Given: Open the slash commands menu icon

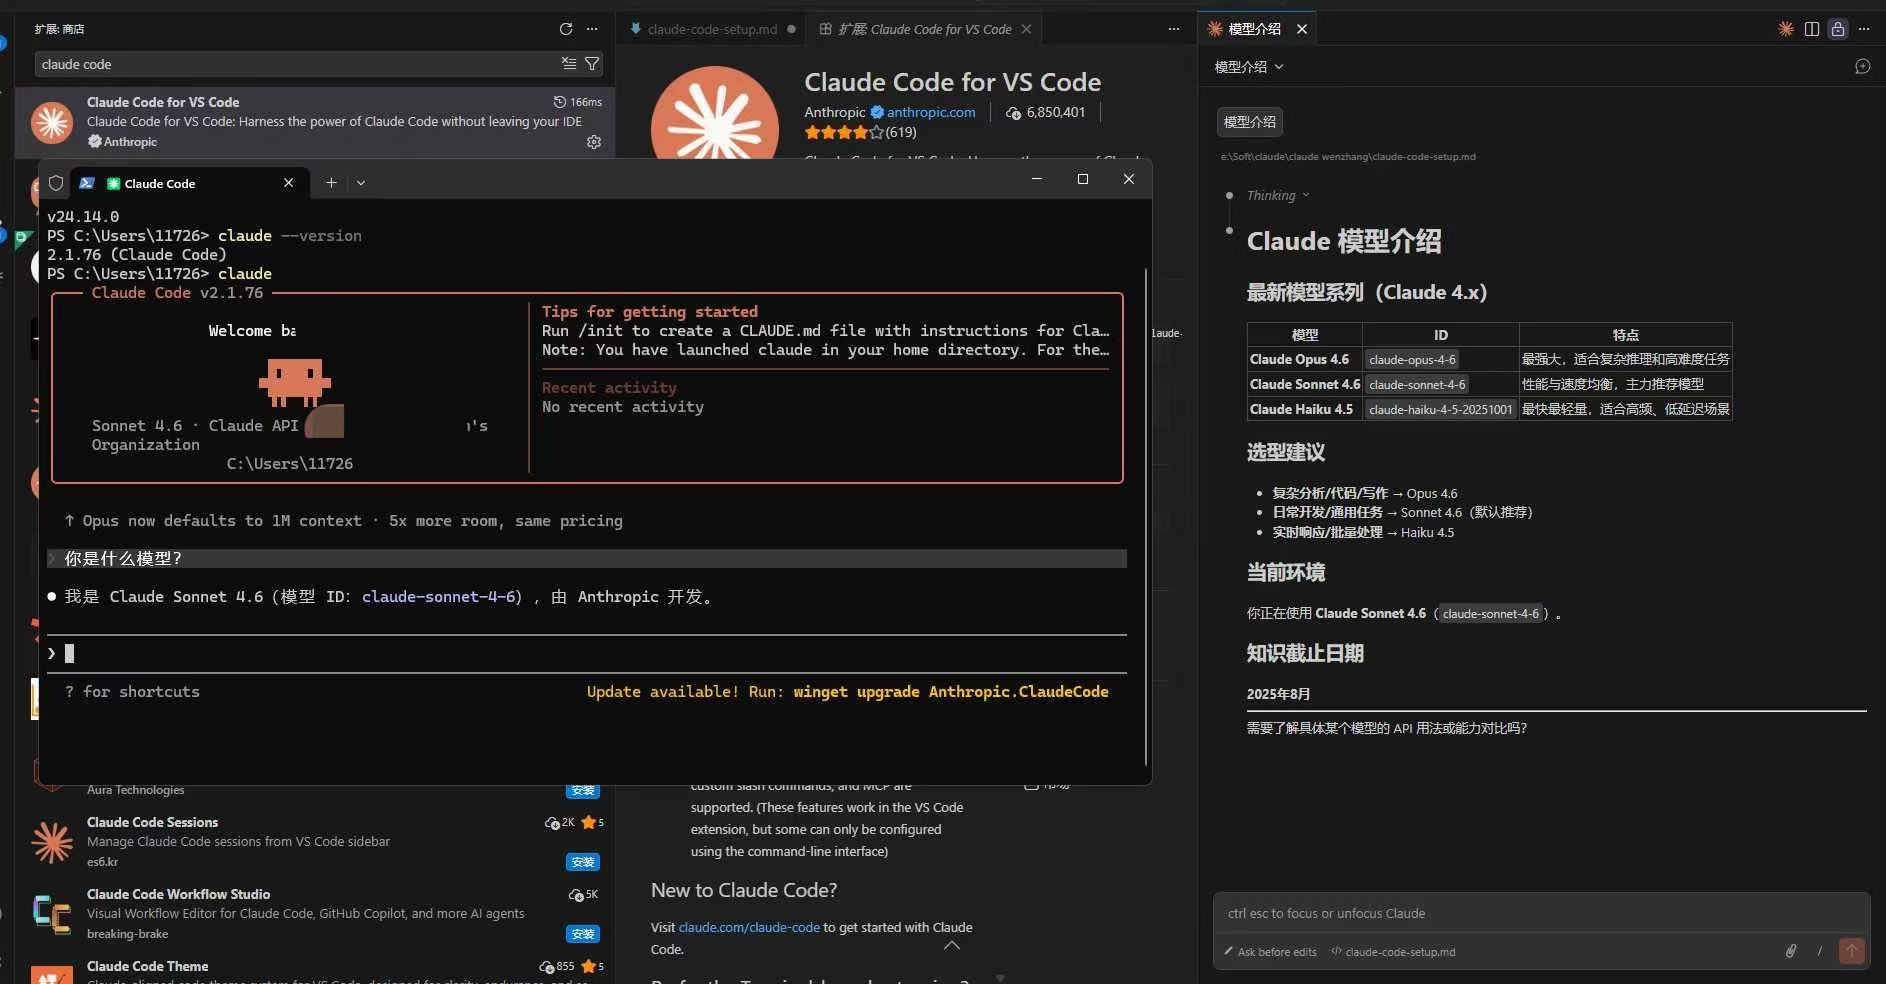Looking at the screenshot, I should (1820, 951).
